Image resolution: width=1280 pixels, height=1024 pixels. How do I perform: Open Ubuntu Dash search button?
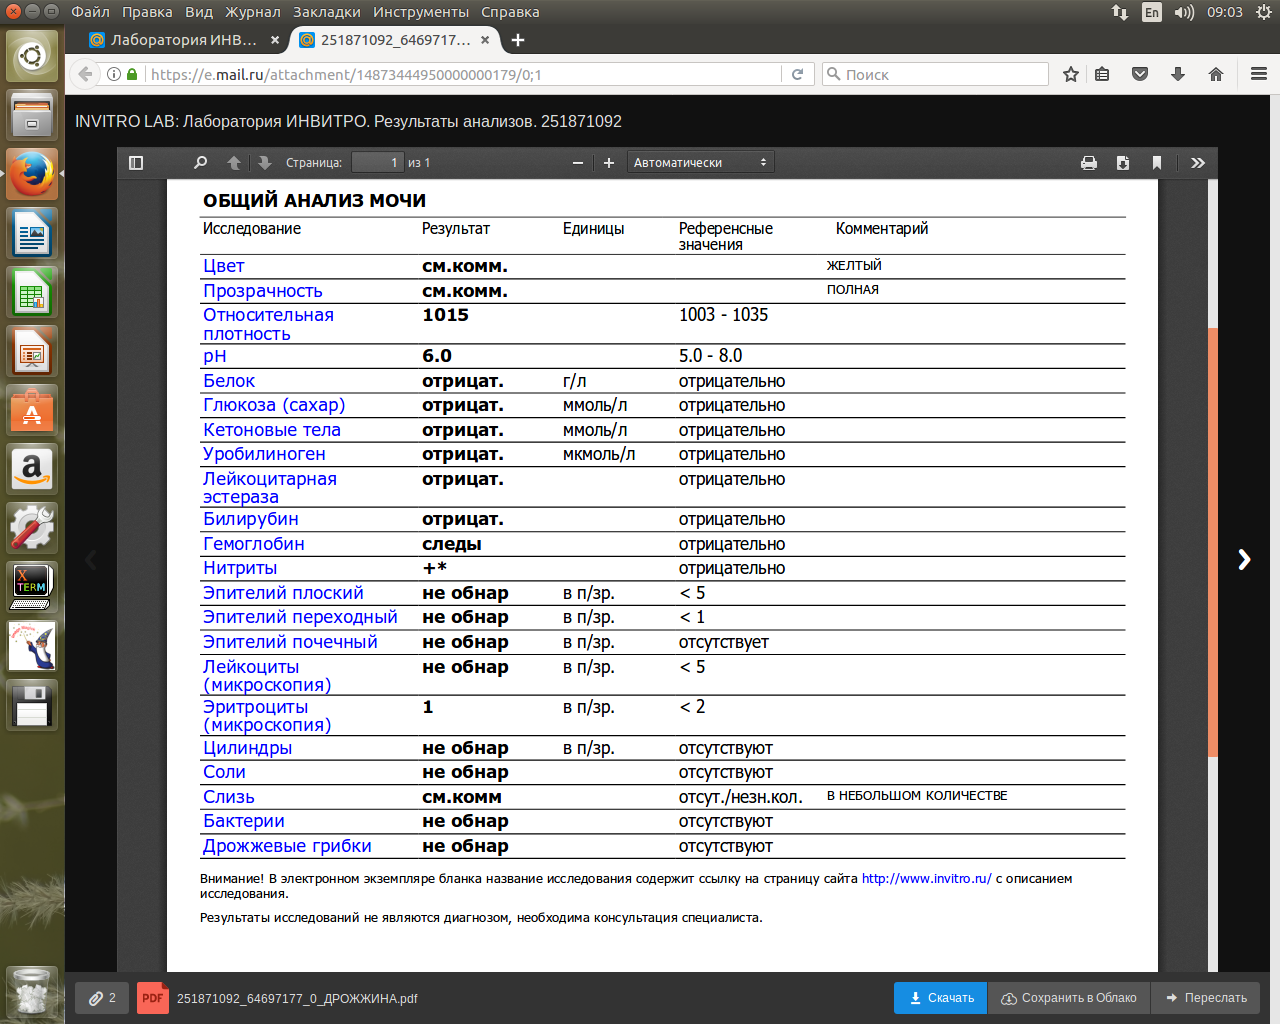(32, 55)
